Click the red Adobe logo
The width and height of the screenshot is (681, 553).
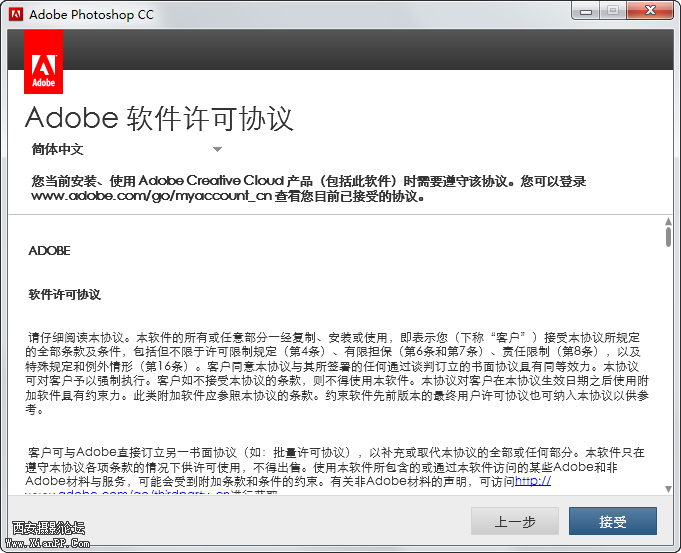[x=43, y=61]
